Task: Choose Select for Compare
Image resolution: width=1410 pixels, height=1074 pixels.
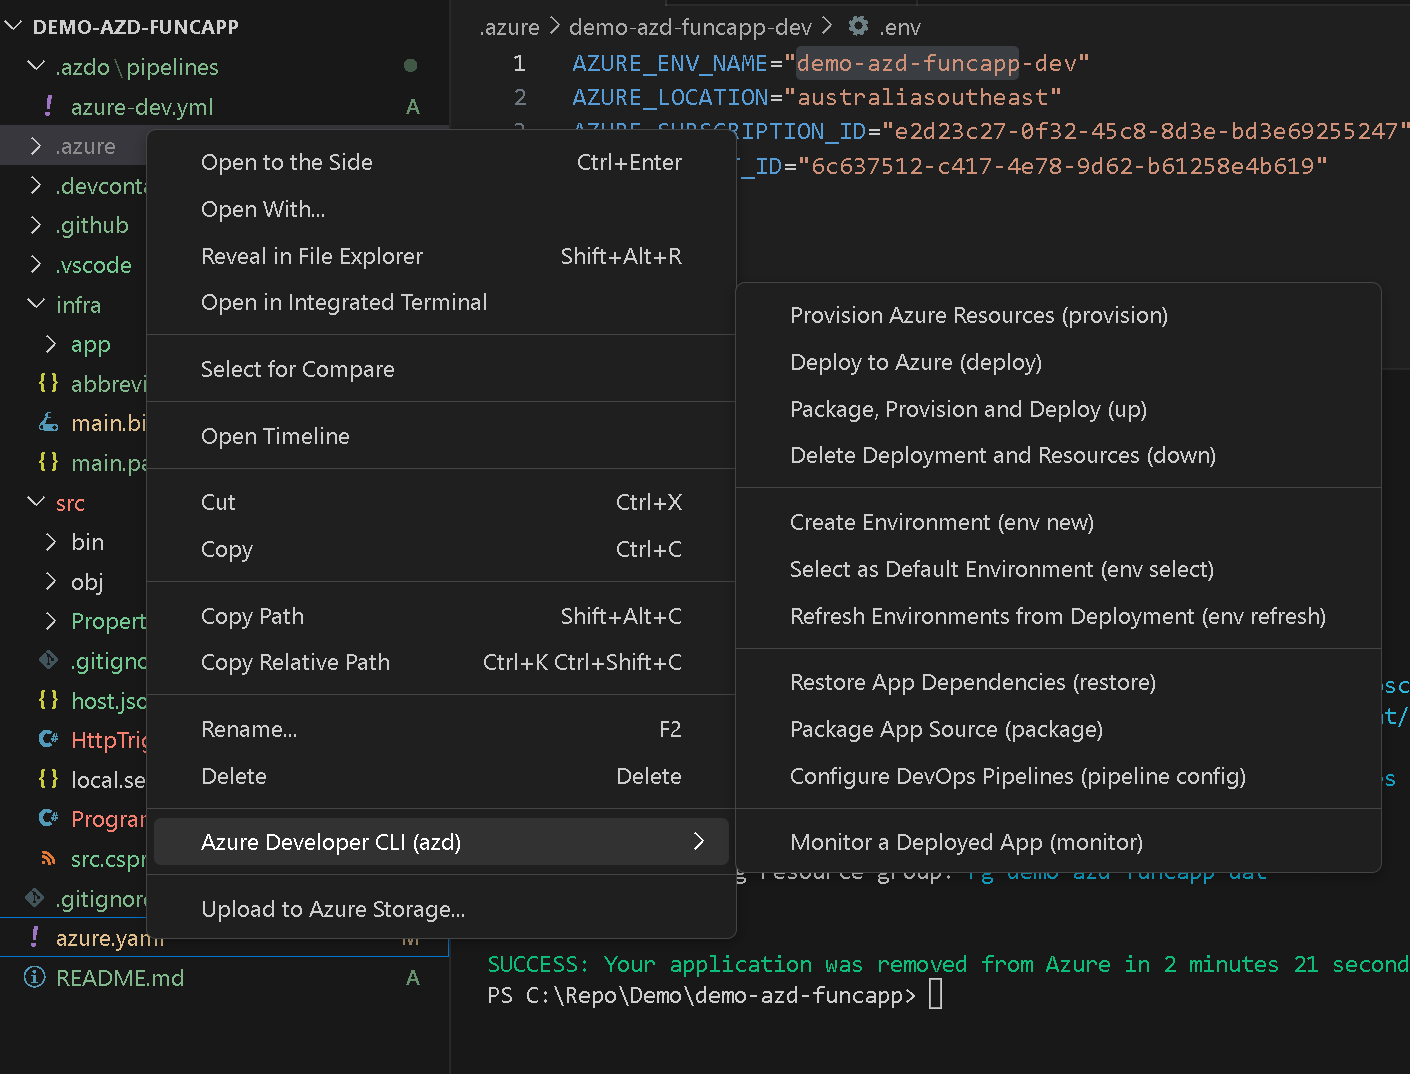Action: pyautogui.click(x=441, y=369)
